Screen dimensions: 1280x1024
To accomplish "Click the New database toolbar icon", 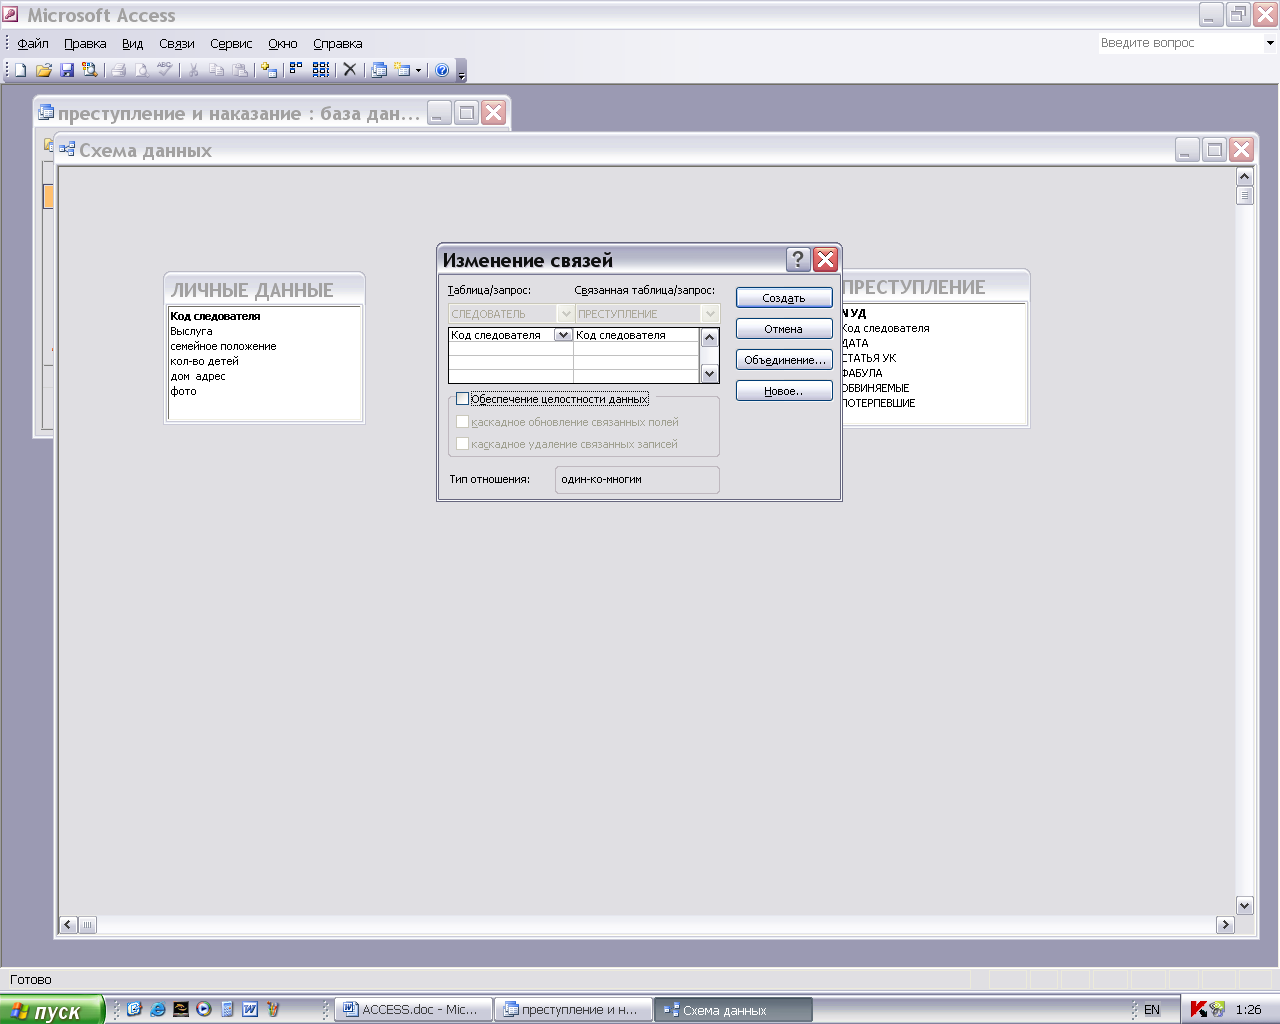I will point(20,70).
